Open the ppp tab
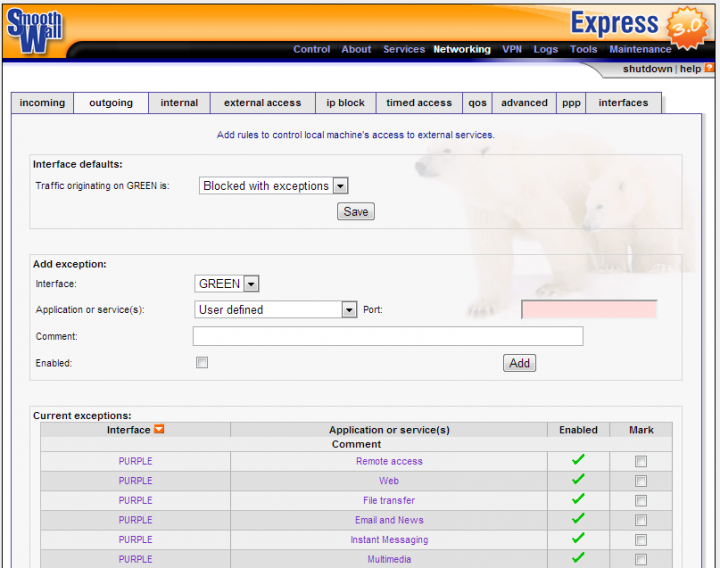 571,103
